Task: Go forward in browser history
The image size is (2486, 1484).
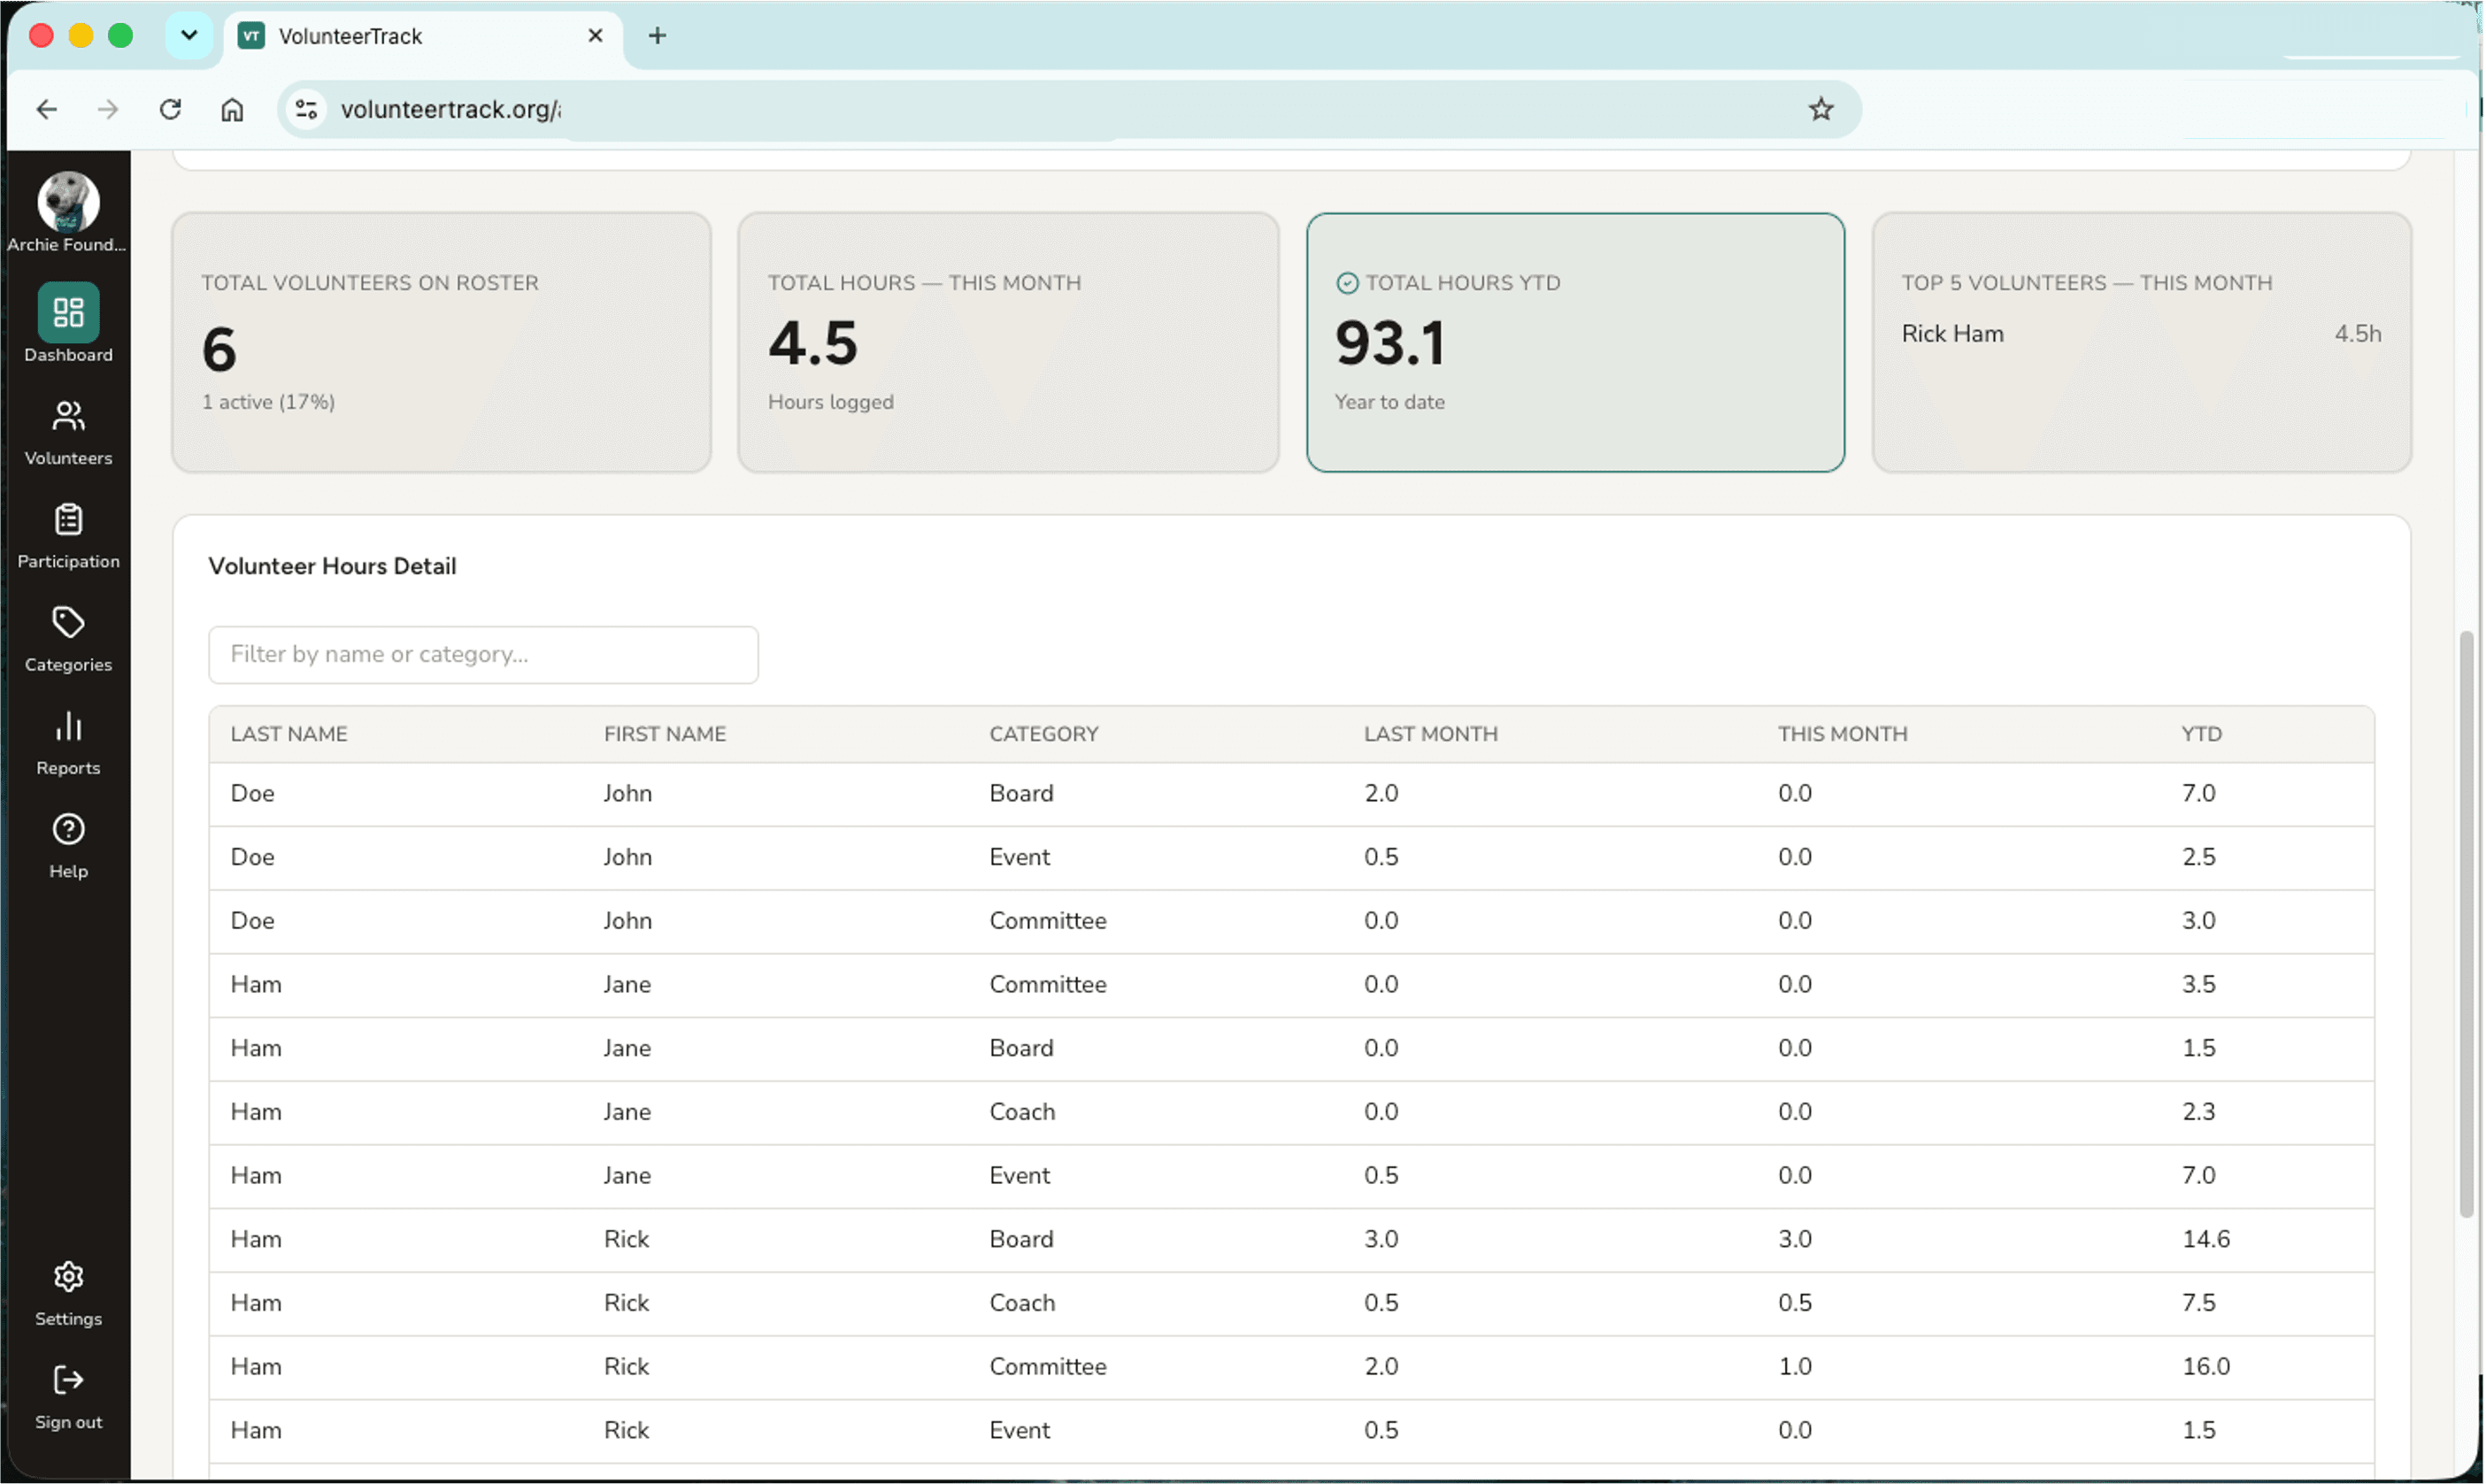Action: (108, 109)
